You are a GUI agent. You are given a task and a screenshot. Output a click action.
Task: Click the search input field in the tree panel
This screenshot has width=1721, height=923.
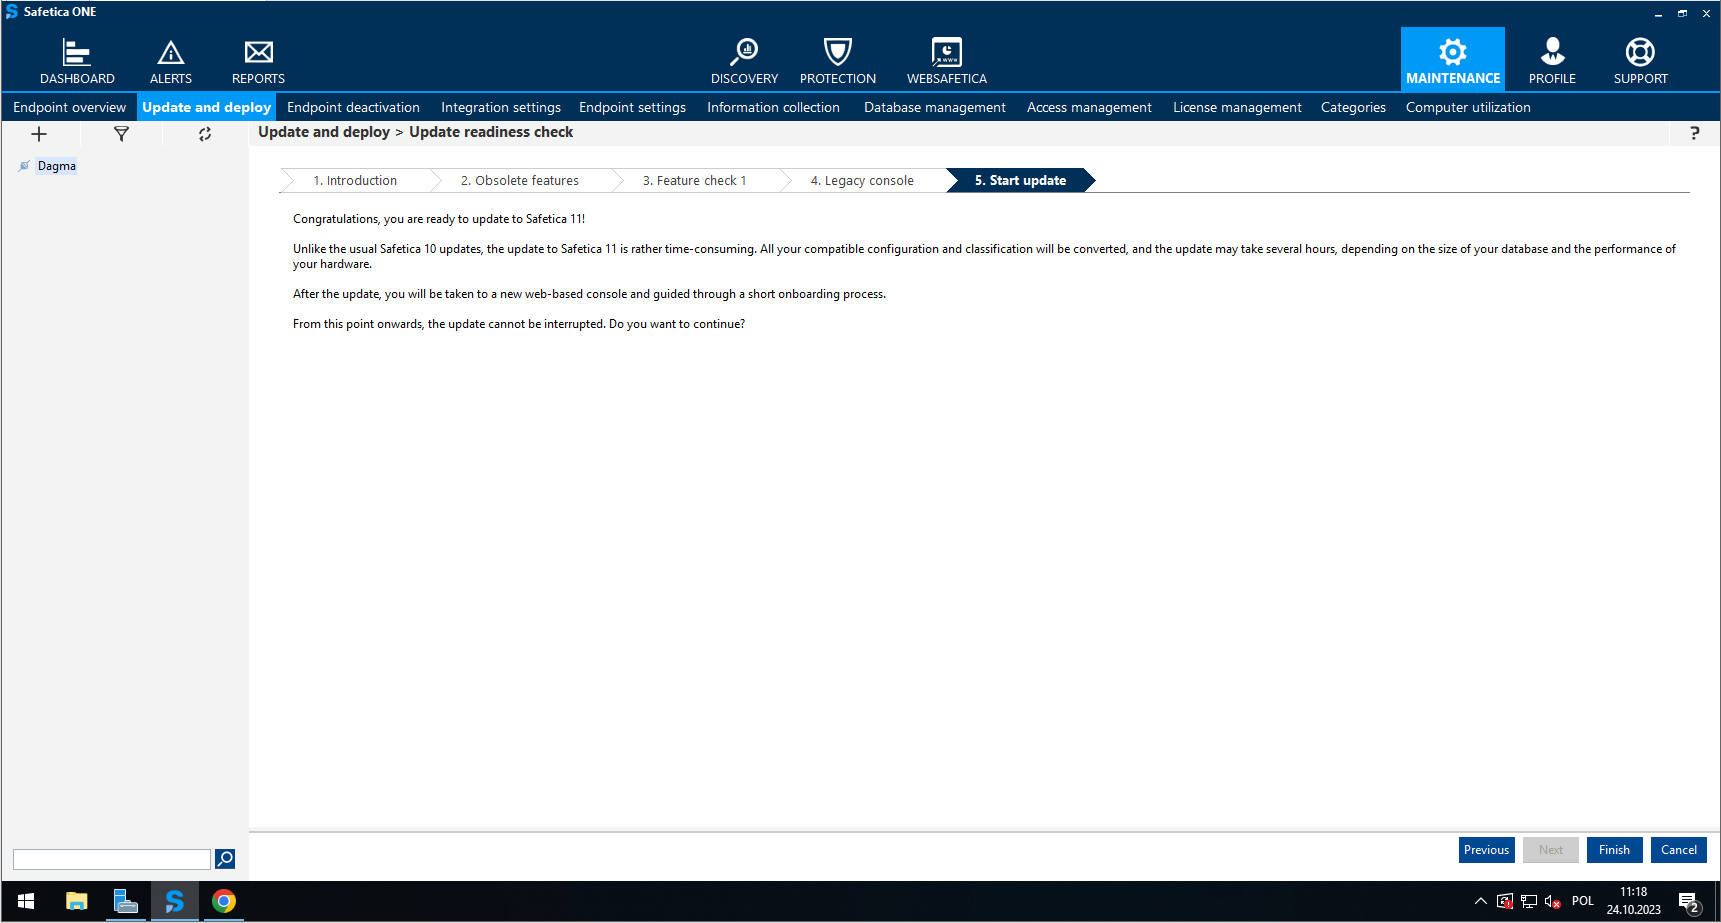[x=111, y=860]
